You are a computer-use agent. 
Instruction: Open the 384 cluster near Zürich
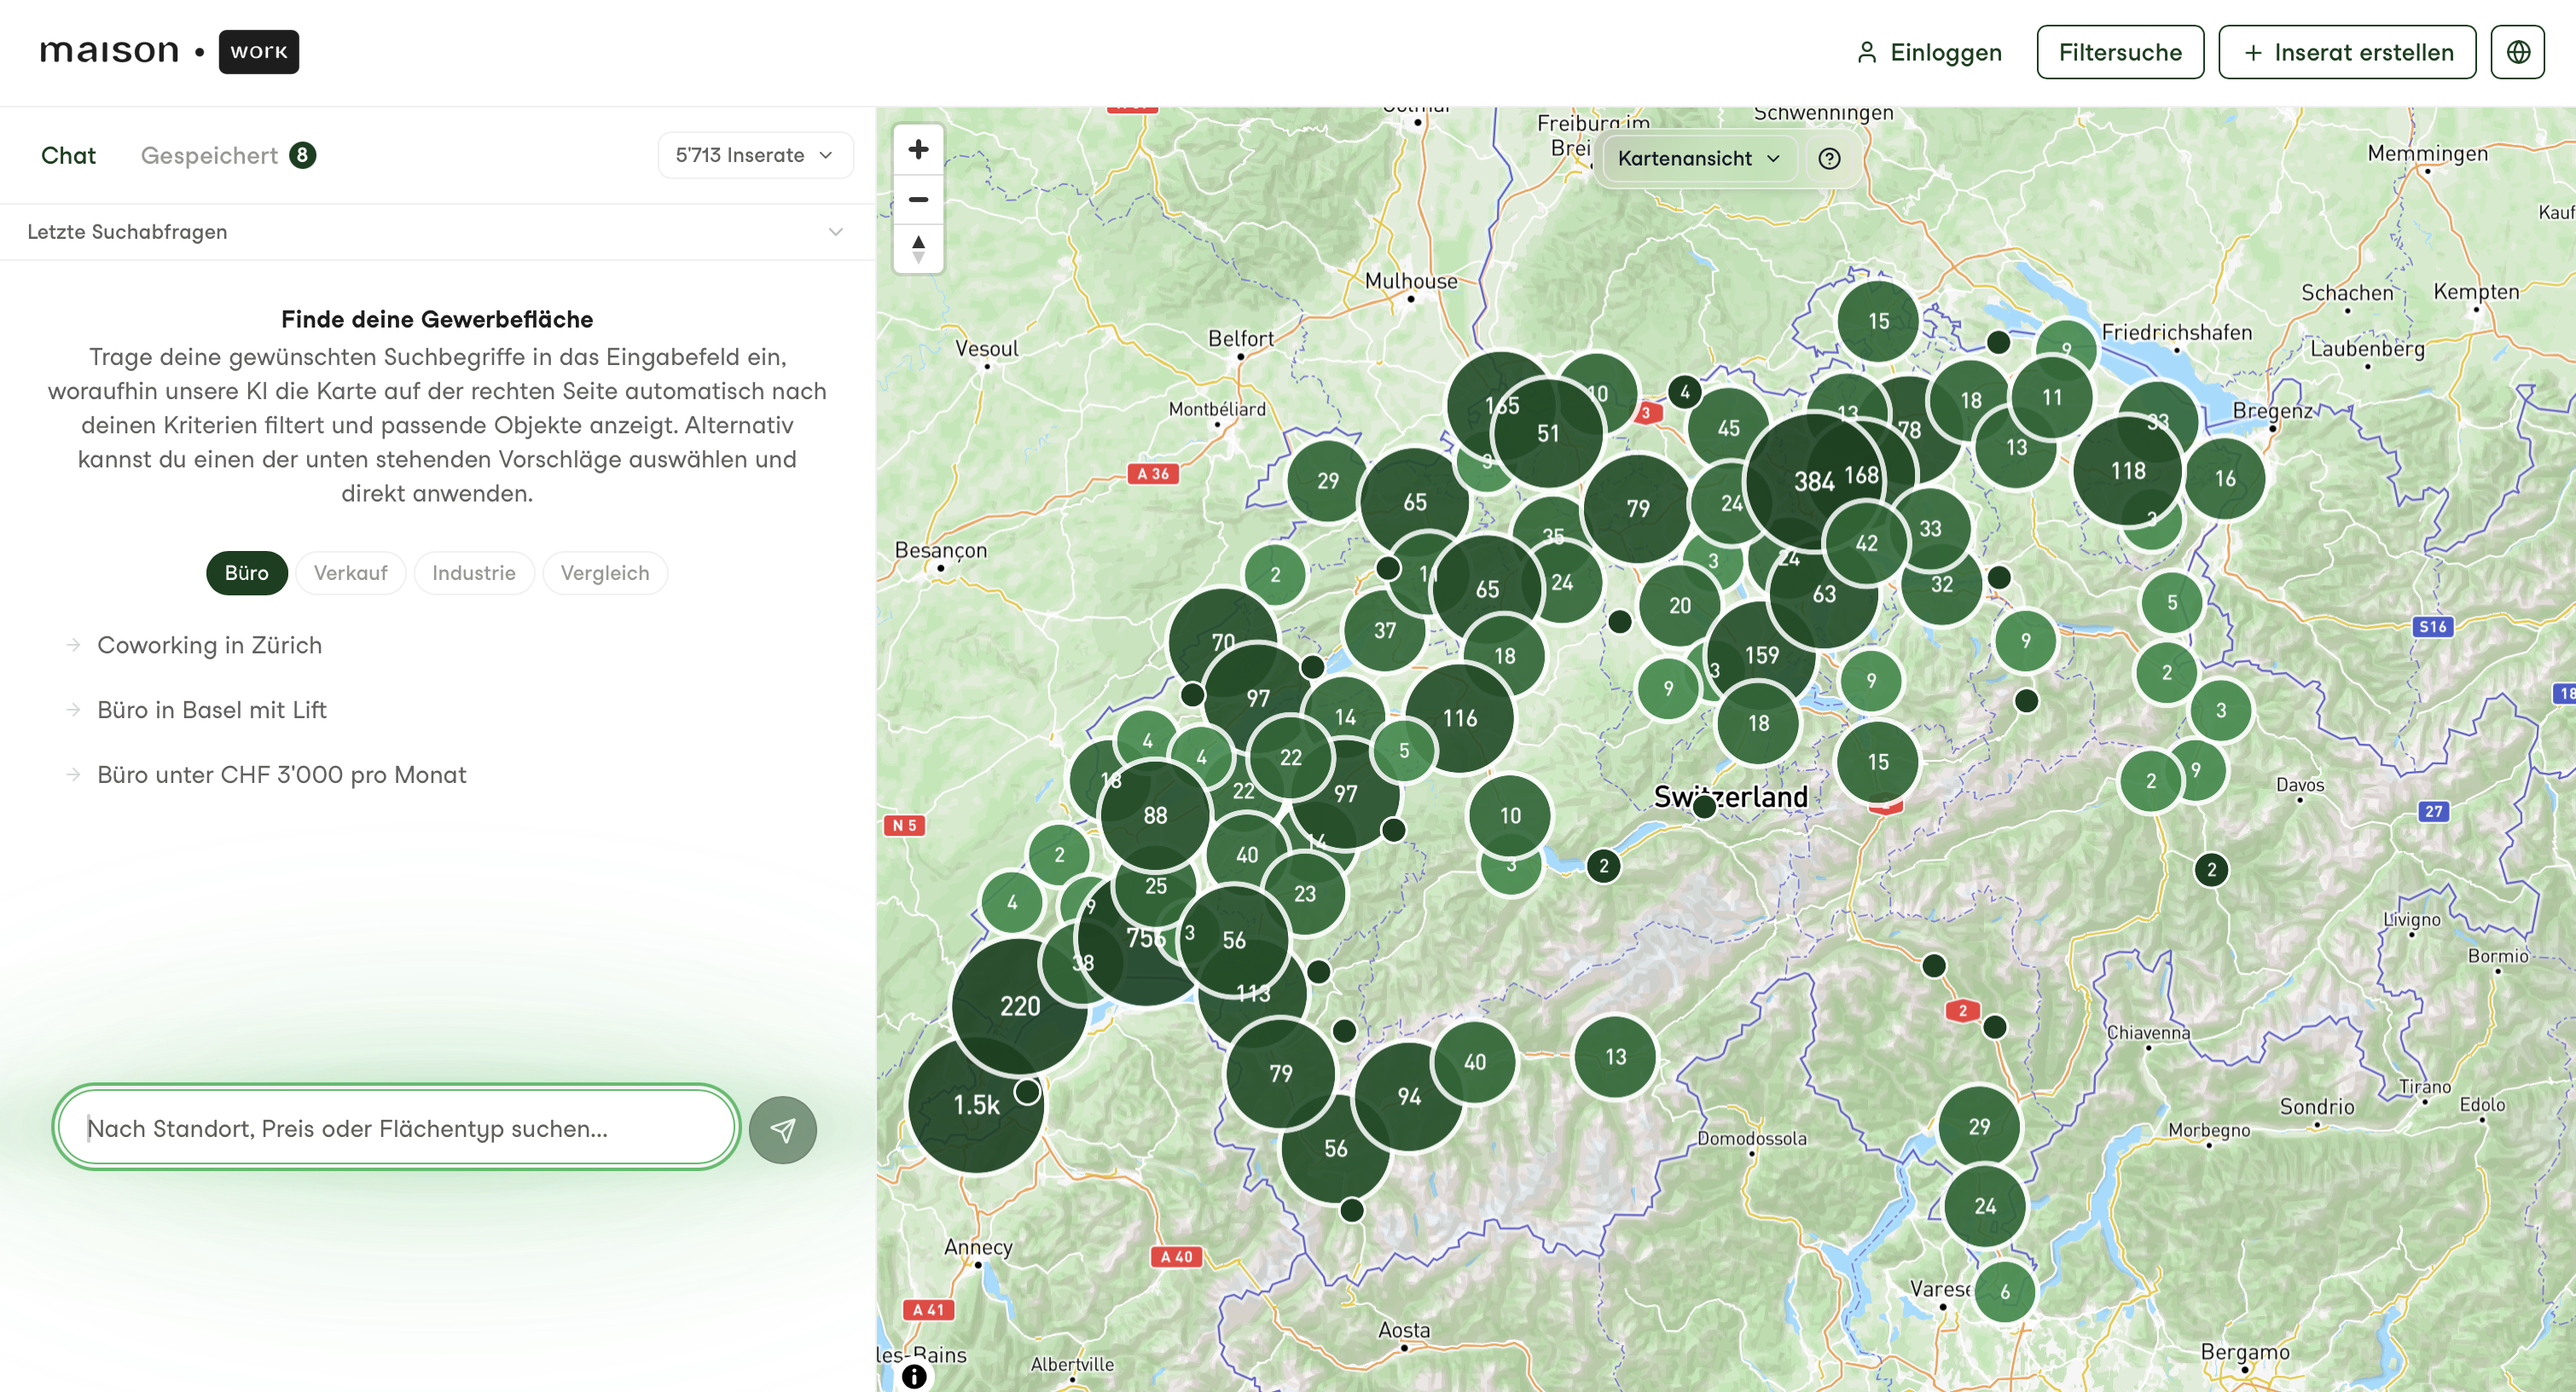pos(1812,481)
